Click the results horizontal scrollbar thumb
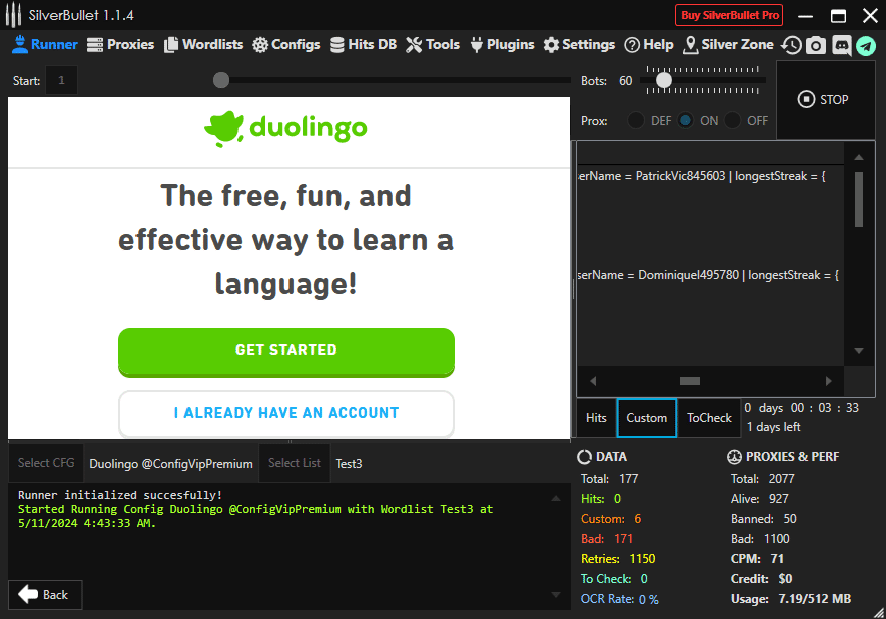886x619 pixels. tap(690, 381)
